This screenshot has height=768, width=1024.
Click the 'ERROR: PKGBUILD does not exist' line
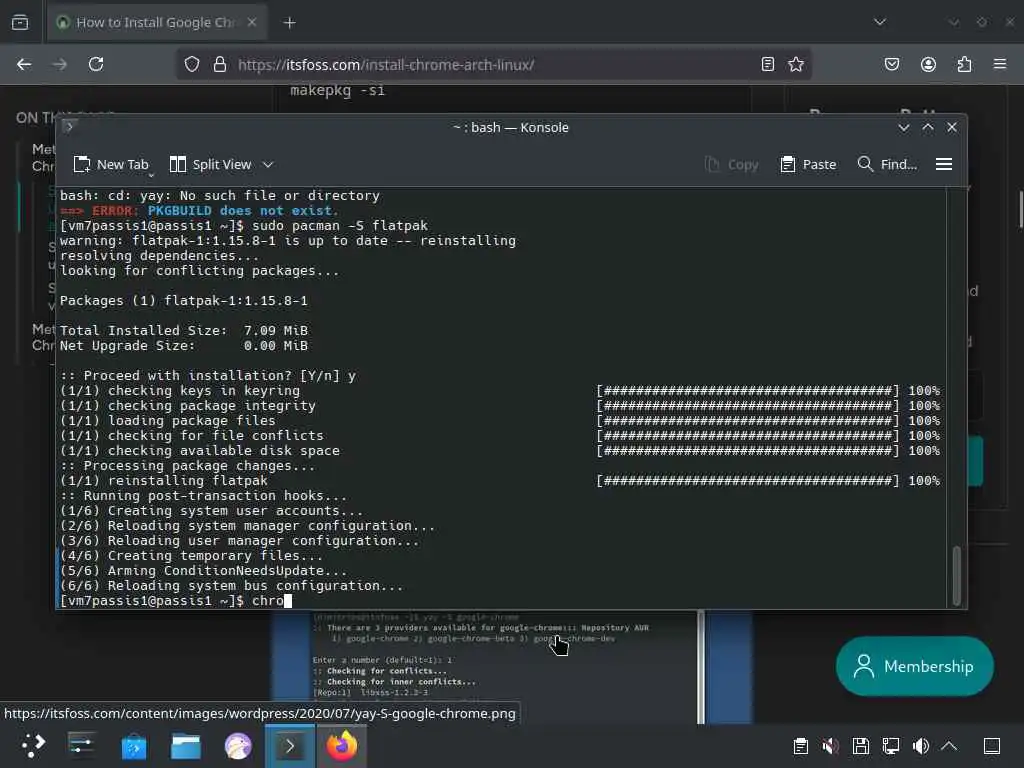(x=199, y=211)
